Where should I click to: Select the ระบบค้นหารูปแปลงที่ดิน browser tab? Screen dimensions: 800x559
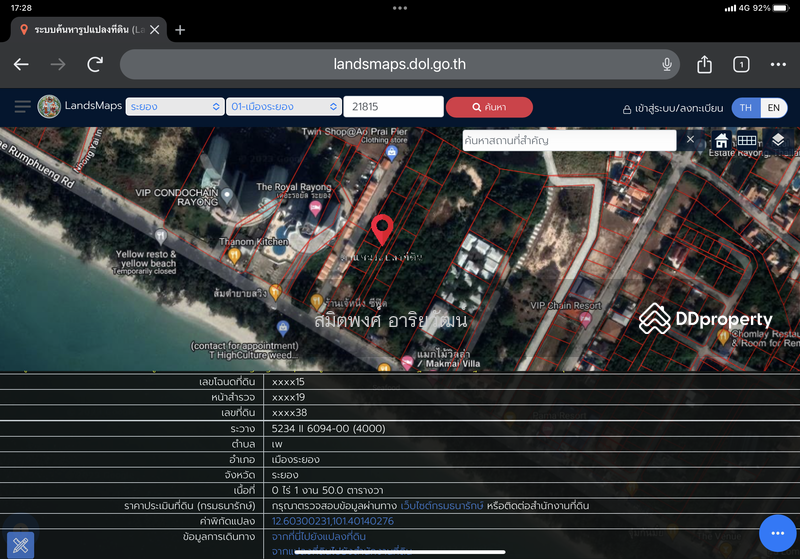(82, 30)
